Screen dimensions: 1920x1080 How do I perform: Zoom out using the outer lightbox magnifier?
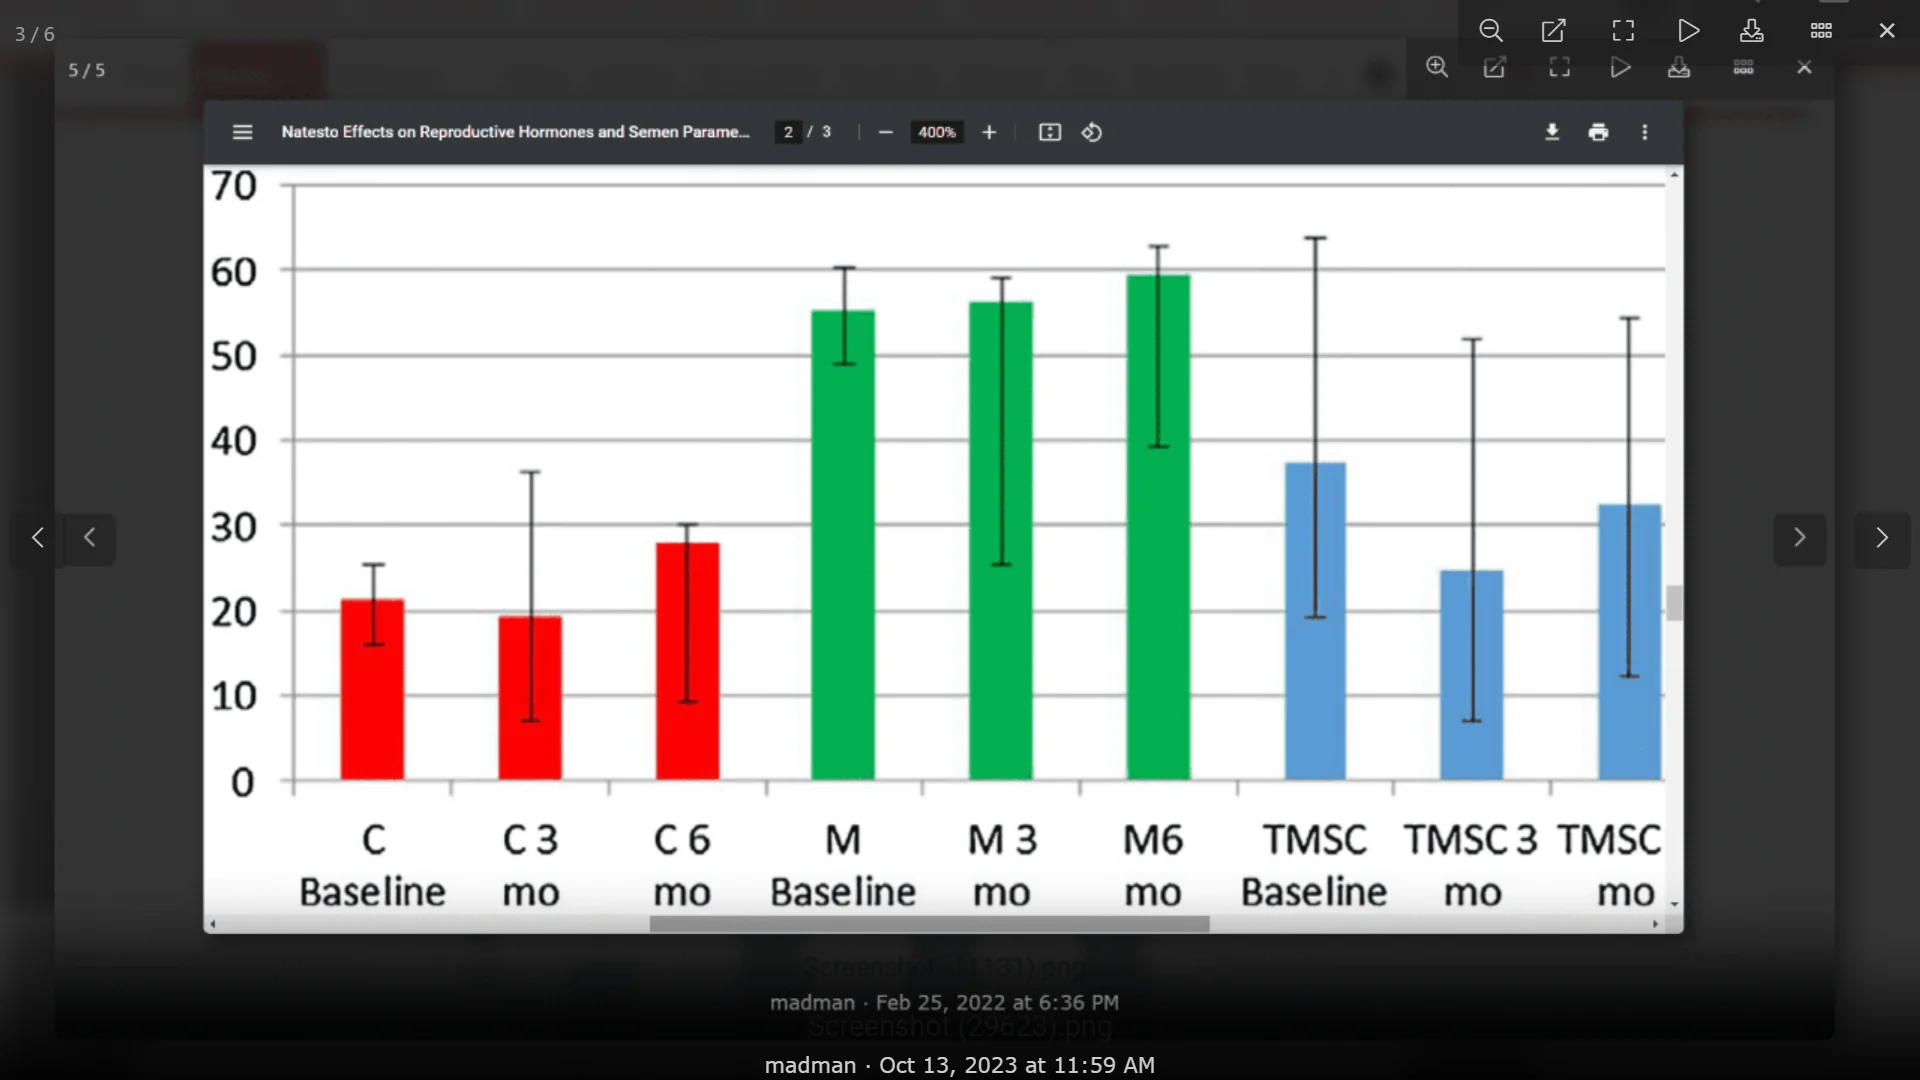pyautogui.click(x=1490, y=31)
